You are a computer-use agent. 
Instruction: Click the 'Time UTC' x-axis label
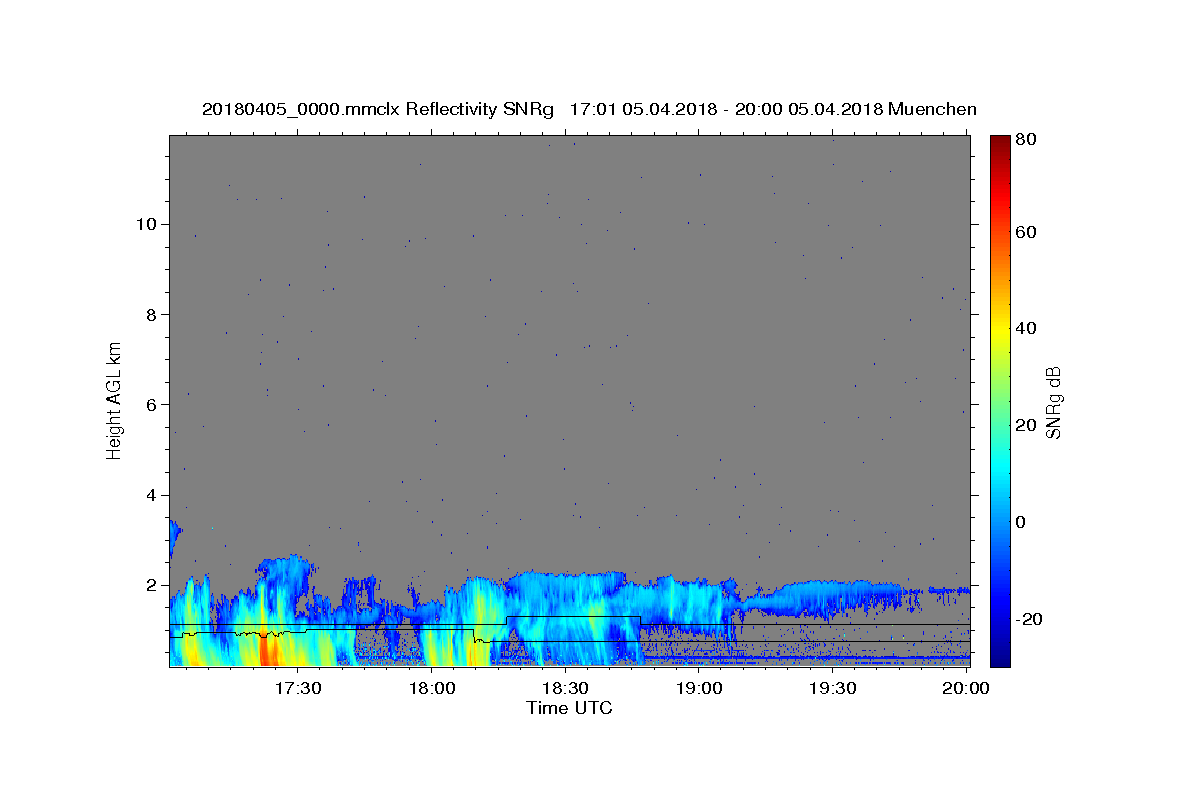pyautogui.click(x=569, y=708)
